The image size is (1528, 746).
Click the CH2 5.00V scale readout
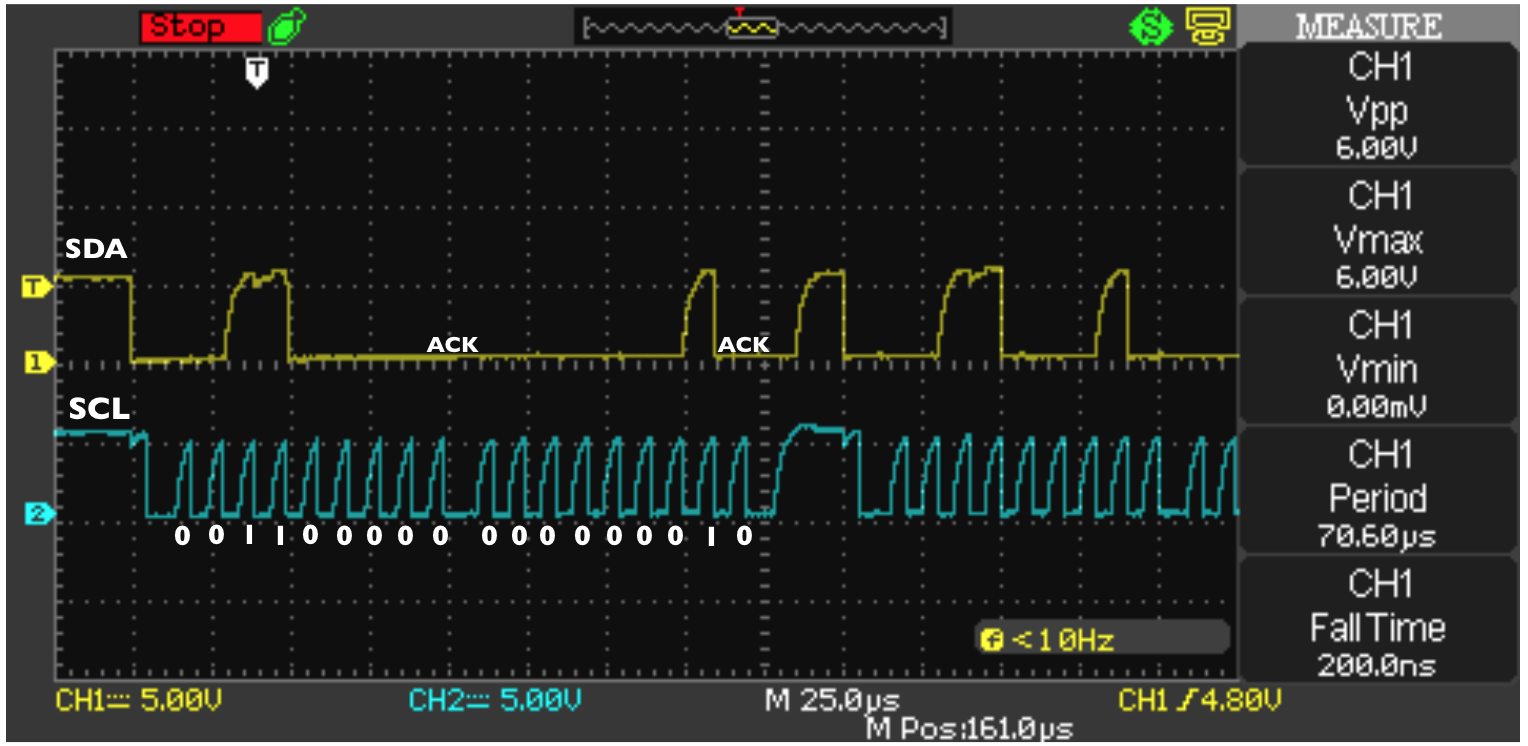494,699
